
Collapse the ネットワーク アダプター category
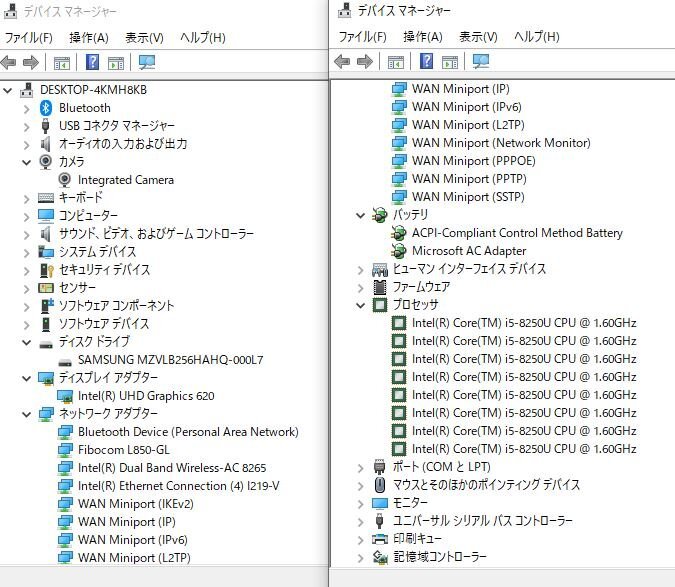pyautogui.click(x=27, y=414)
